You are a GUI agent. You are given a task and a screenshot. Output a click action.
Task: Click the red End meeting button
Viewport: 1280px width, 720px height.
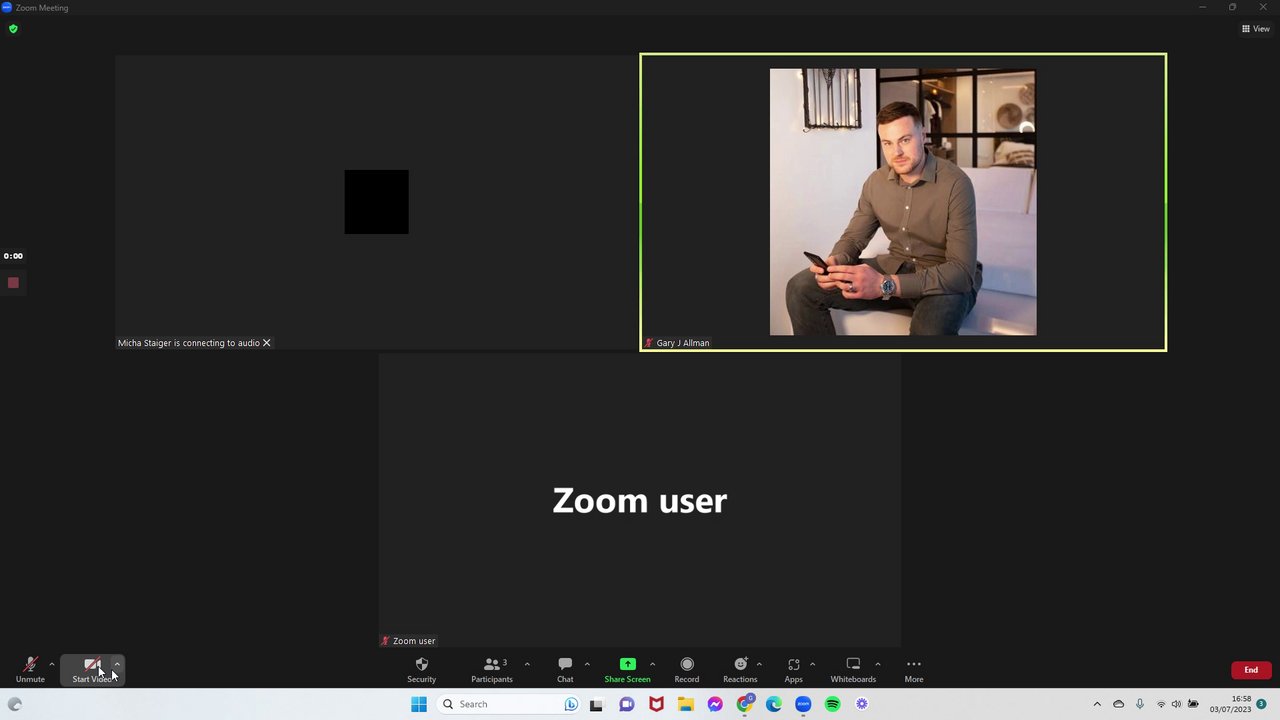(x=1251, y=670)
